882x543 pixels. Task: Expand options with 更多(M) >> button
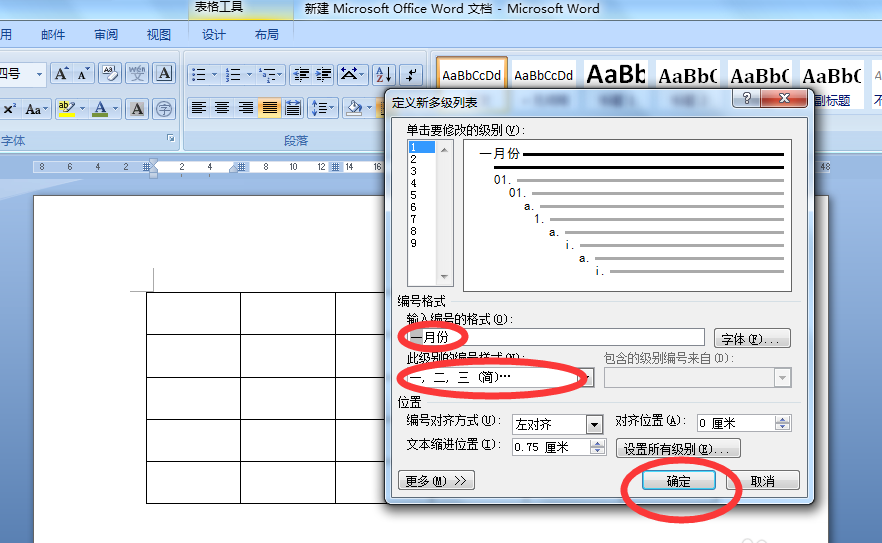[436, 481]
